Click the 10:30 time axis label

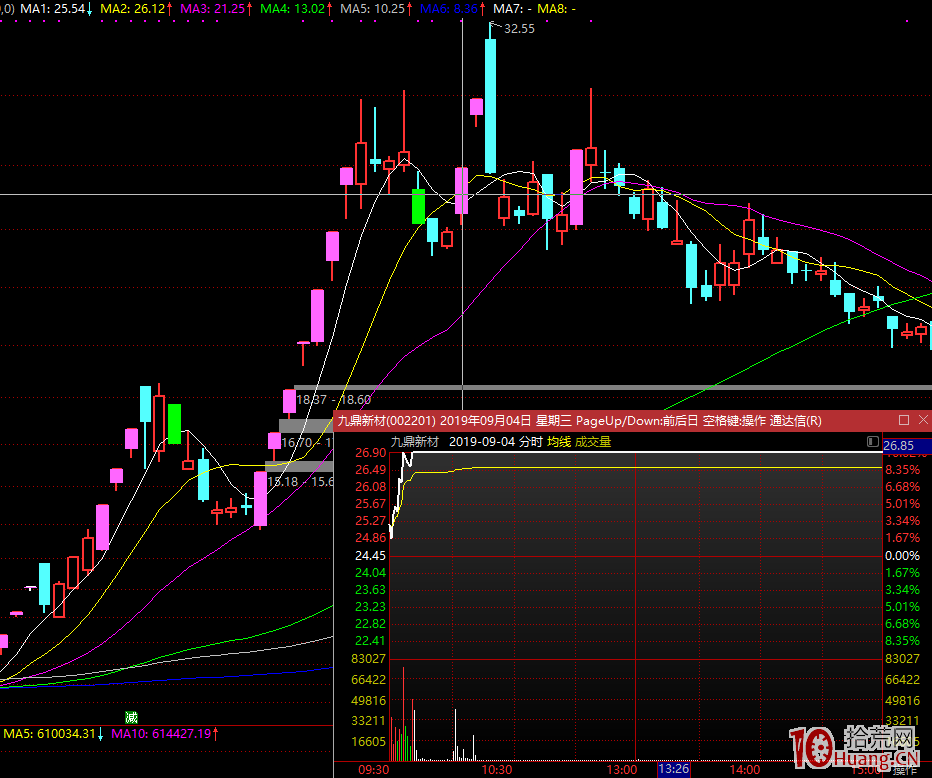[x=496, y=770]
